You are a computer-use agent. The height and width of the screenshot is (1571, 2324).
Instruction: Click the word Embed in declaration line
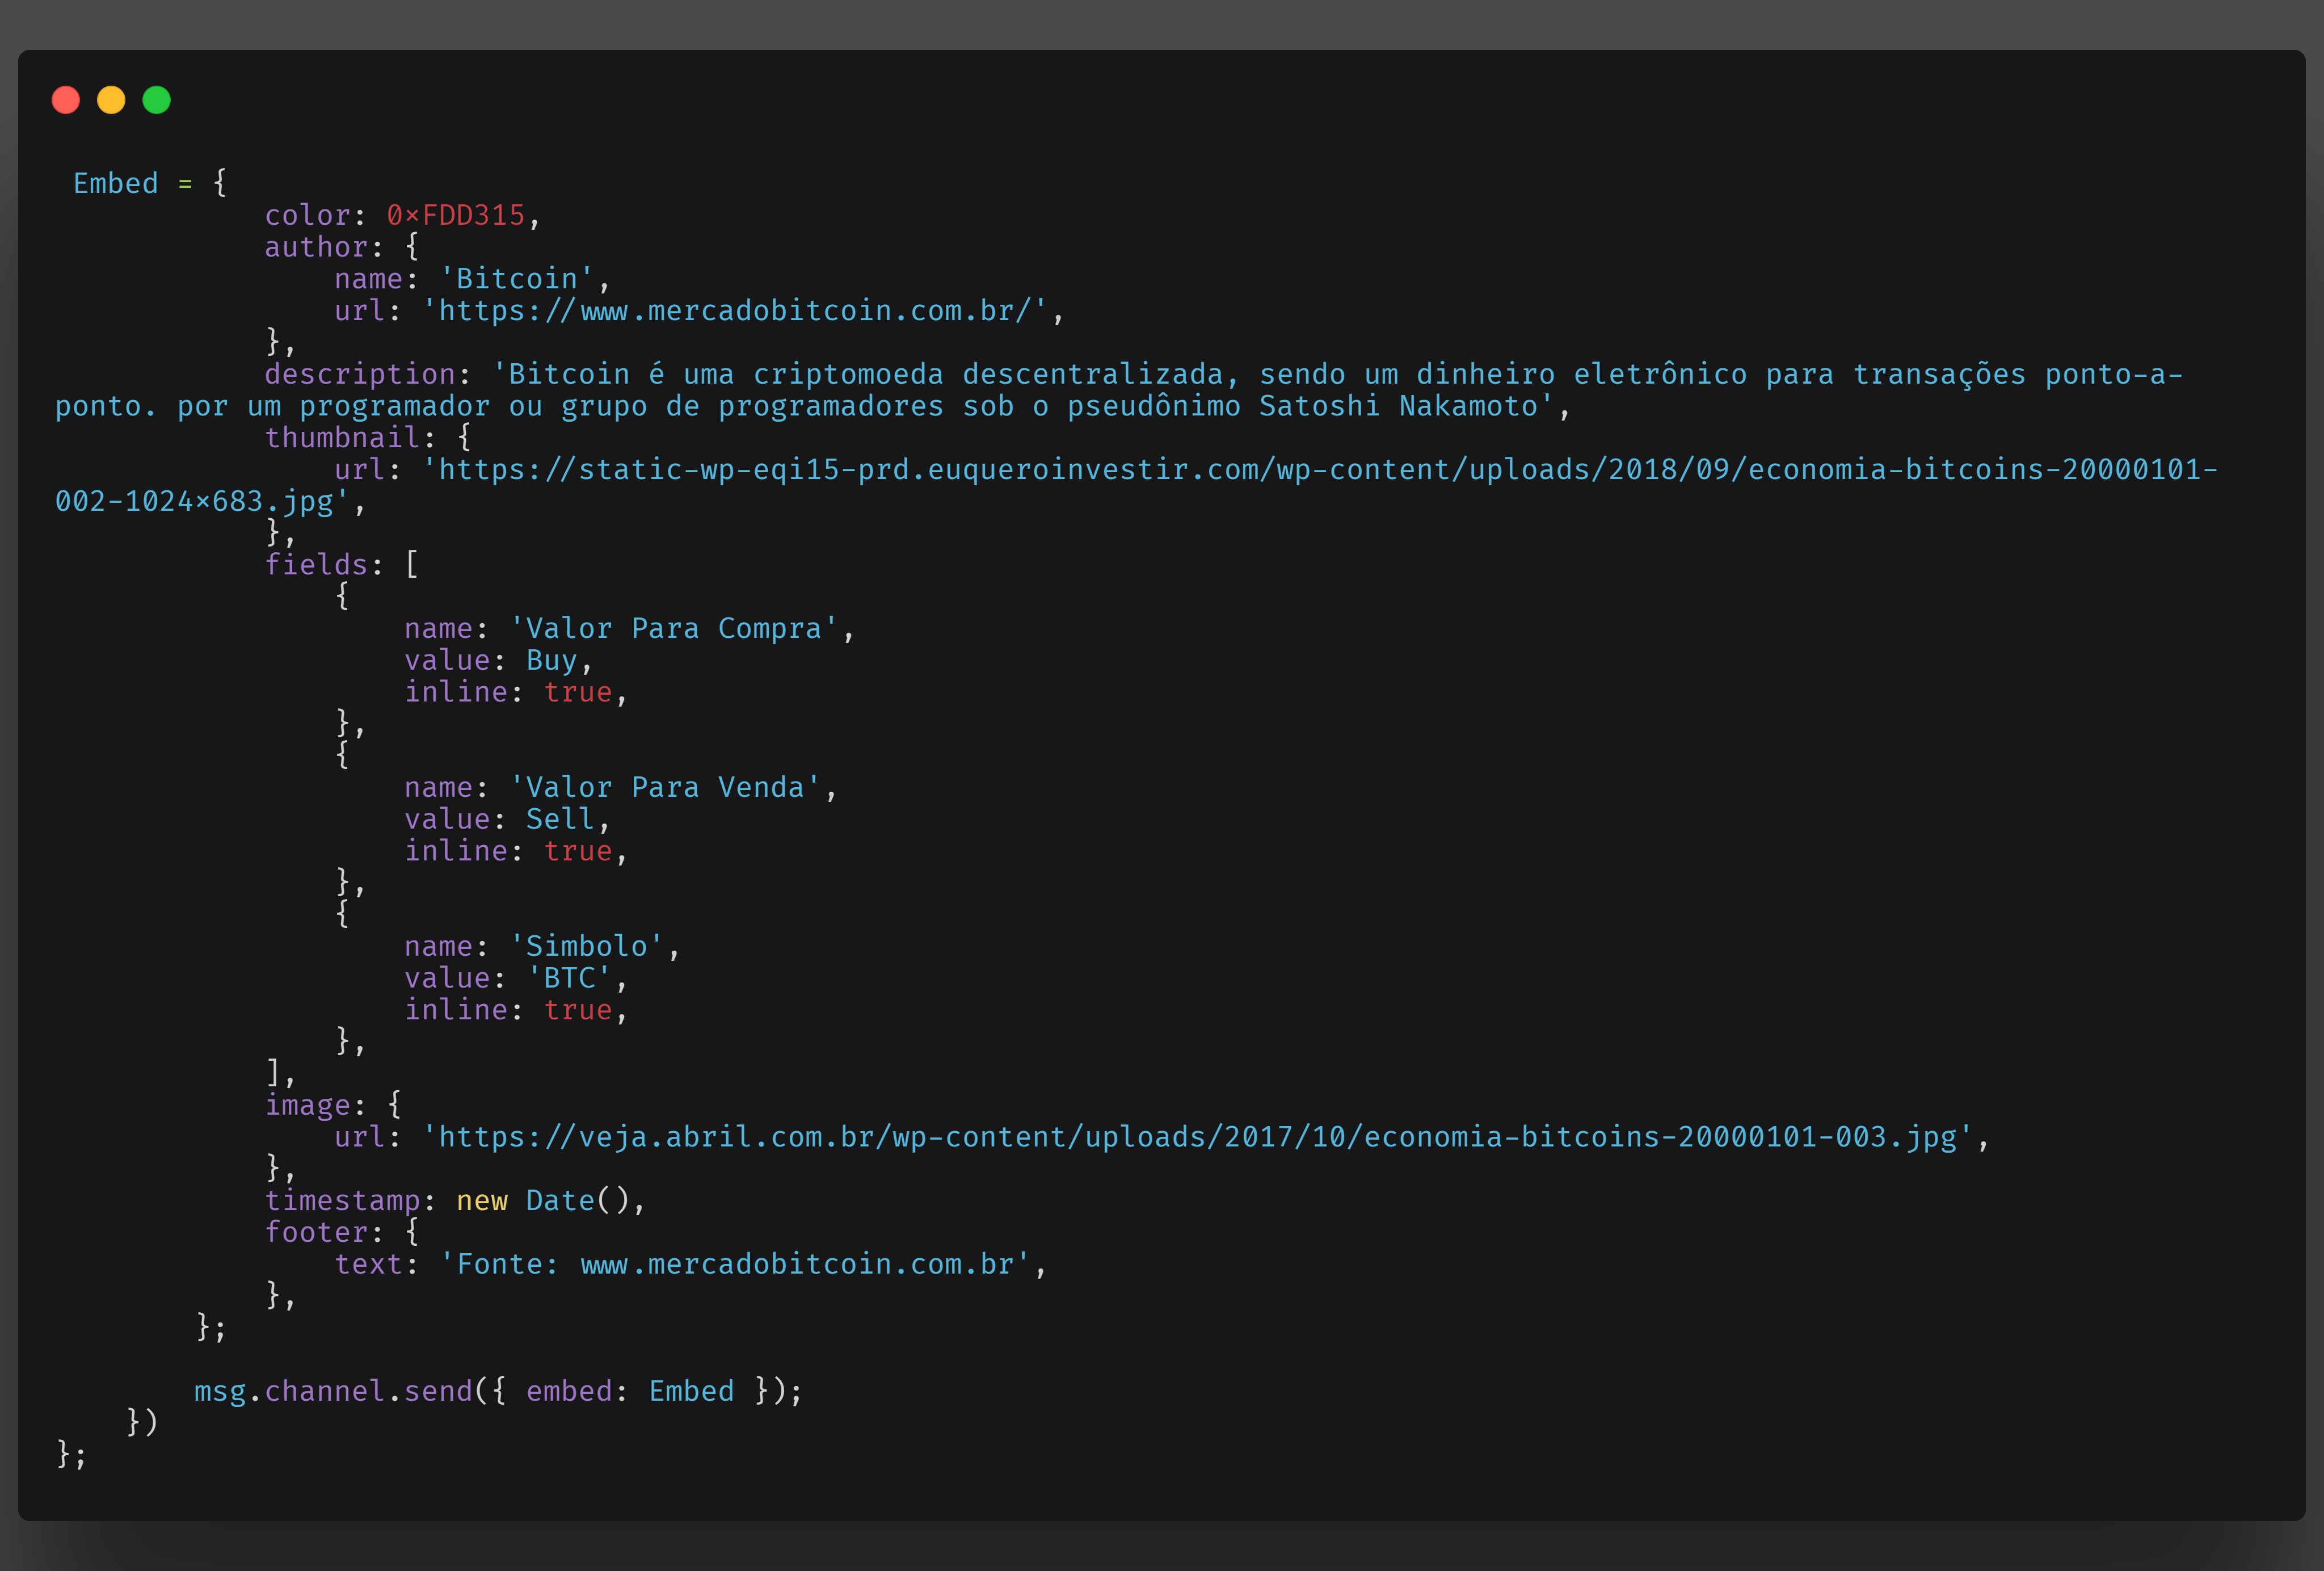click(x=115, y=184)
